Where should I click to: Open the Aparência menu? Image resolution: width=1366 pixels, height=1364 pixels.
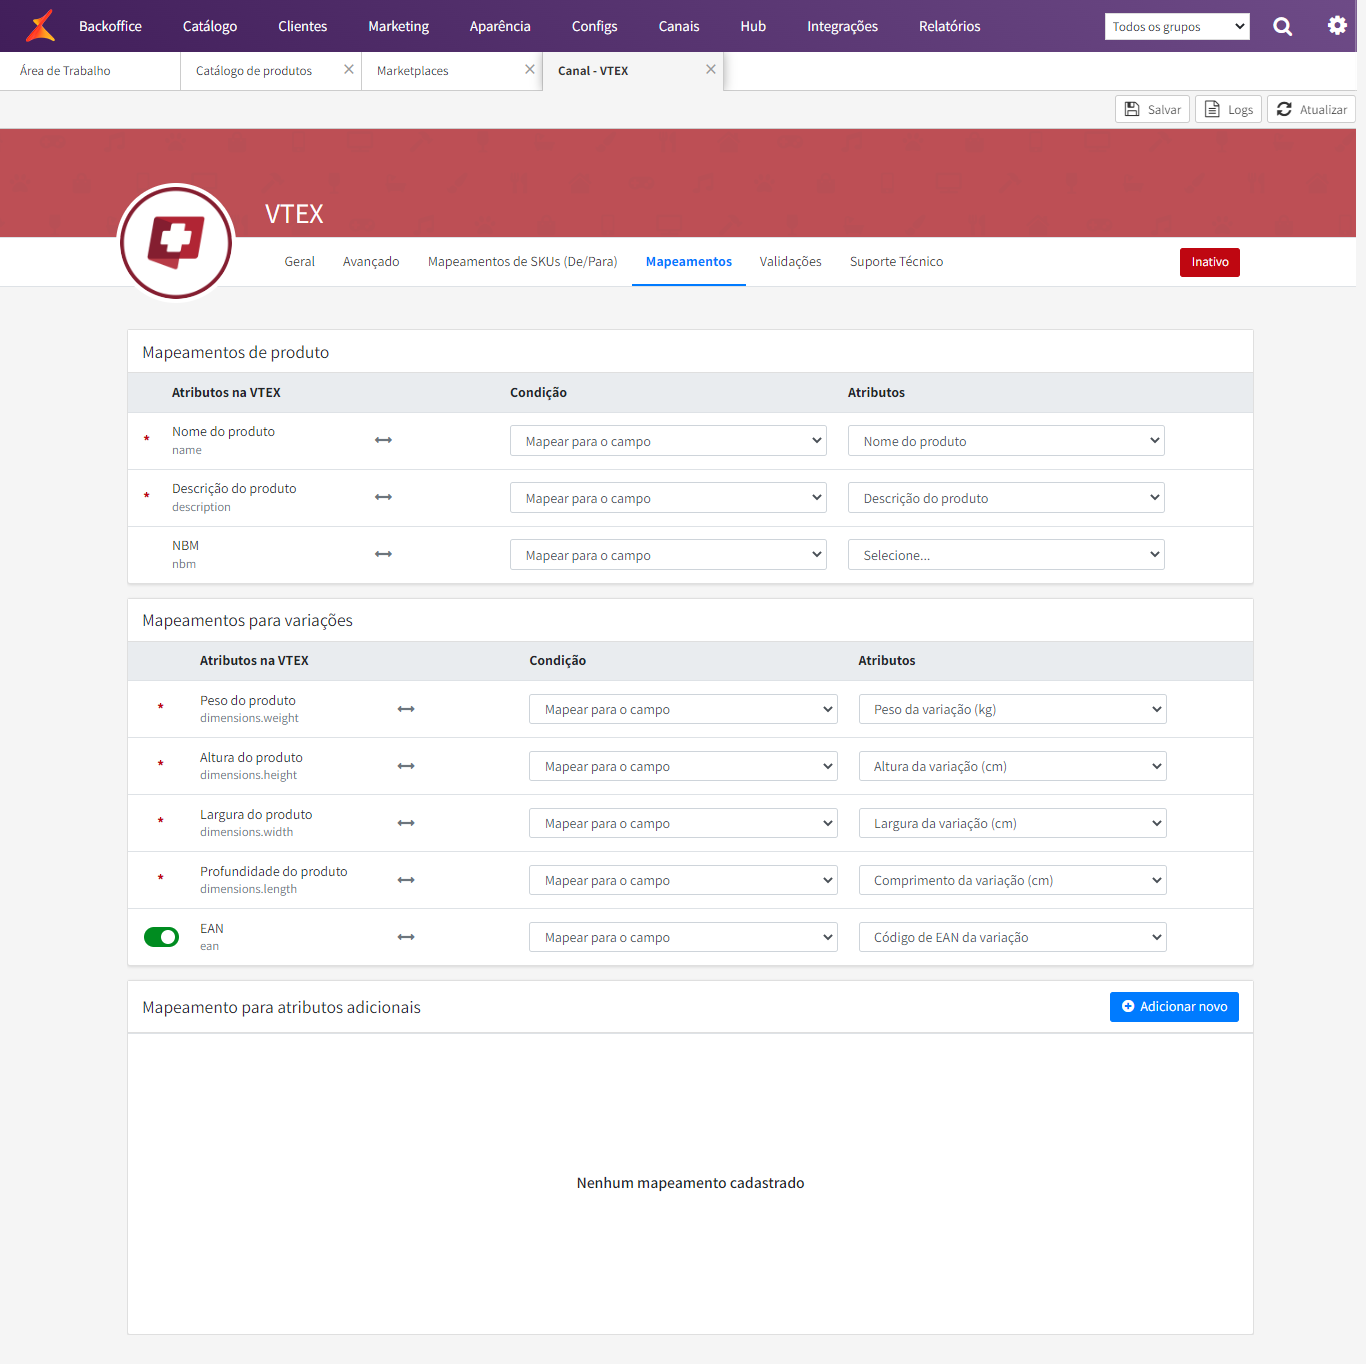(x=500, y=26)
